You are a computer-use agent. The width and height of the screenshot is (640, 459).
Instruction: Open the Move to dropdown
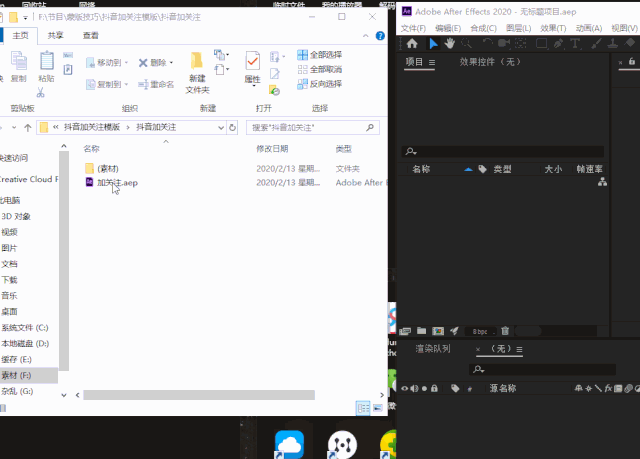(x=107, y=62)
